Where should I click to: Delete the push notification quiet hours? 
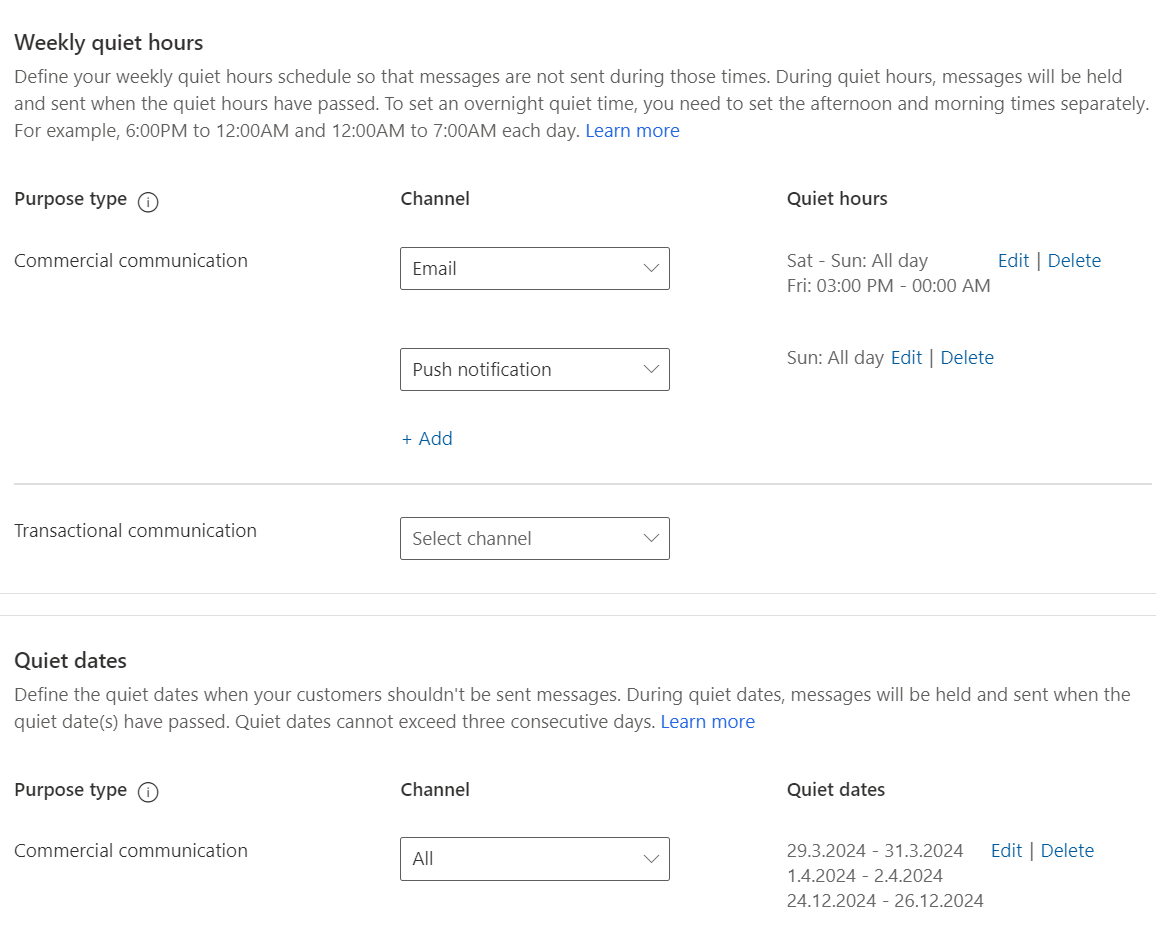[966, 357]
